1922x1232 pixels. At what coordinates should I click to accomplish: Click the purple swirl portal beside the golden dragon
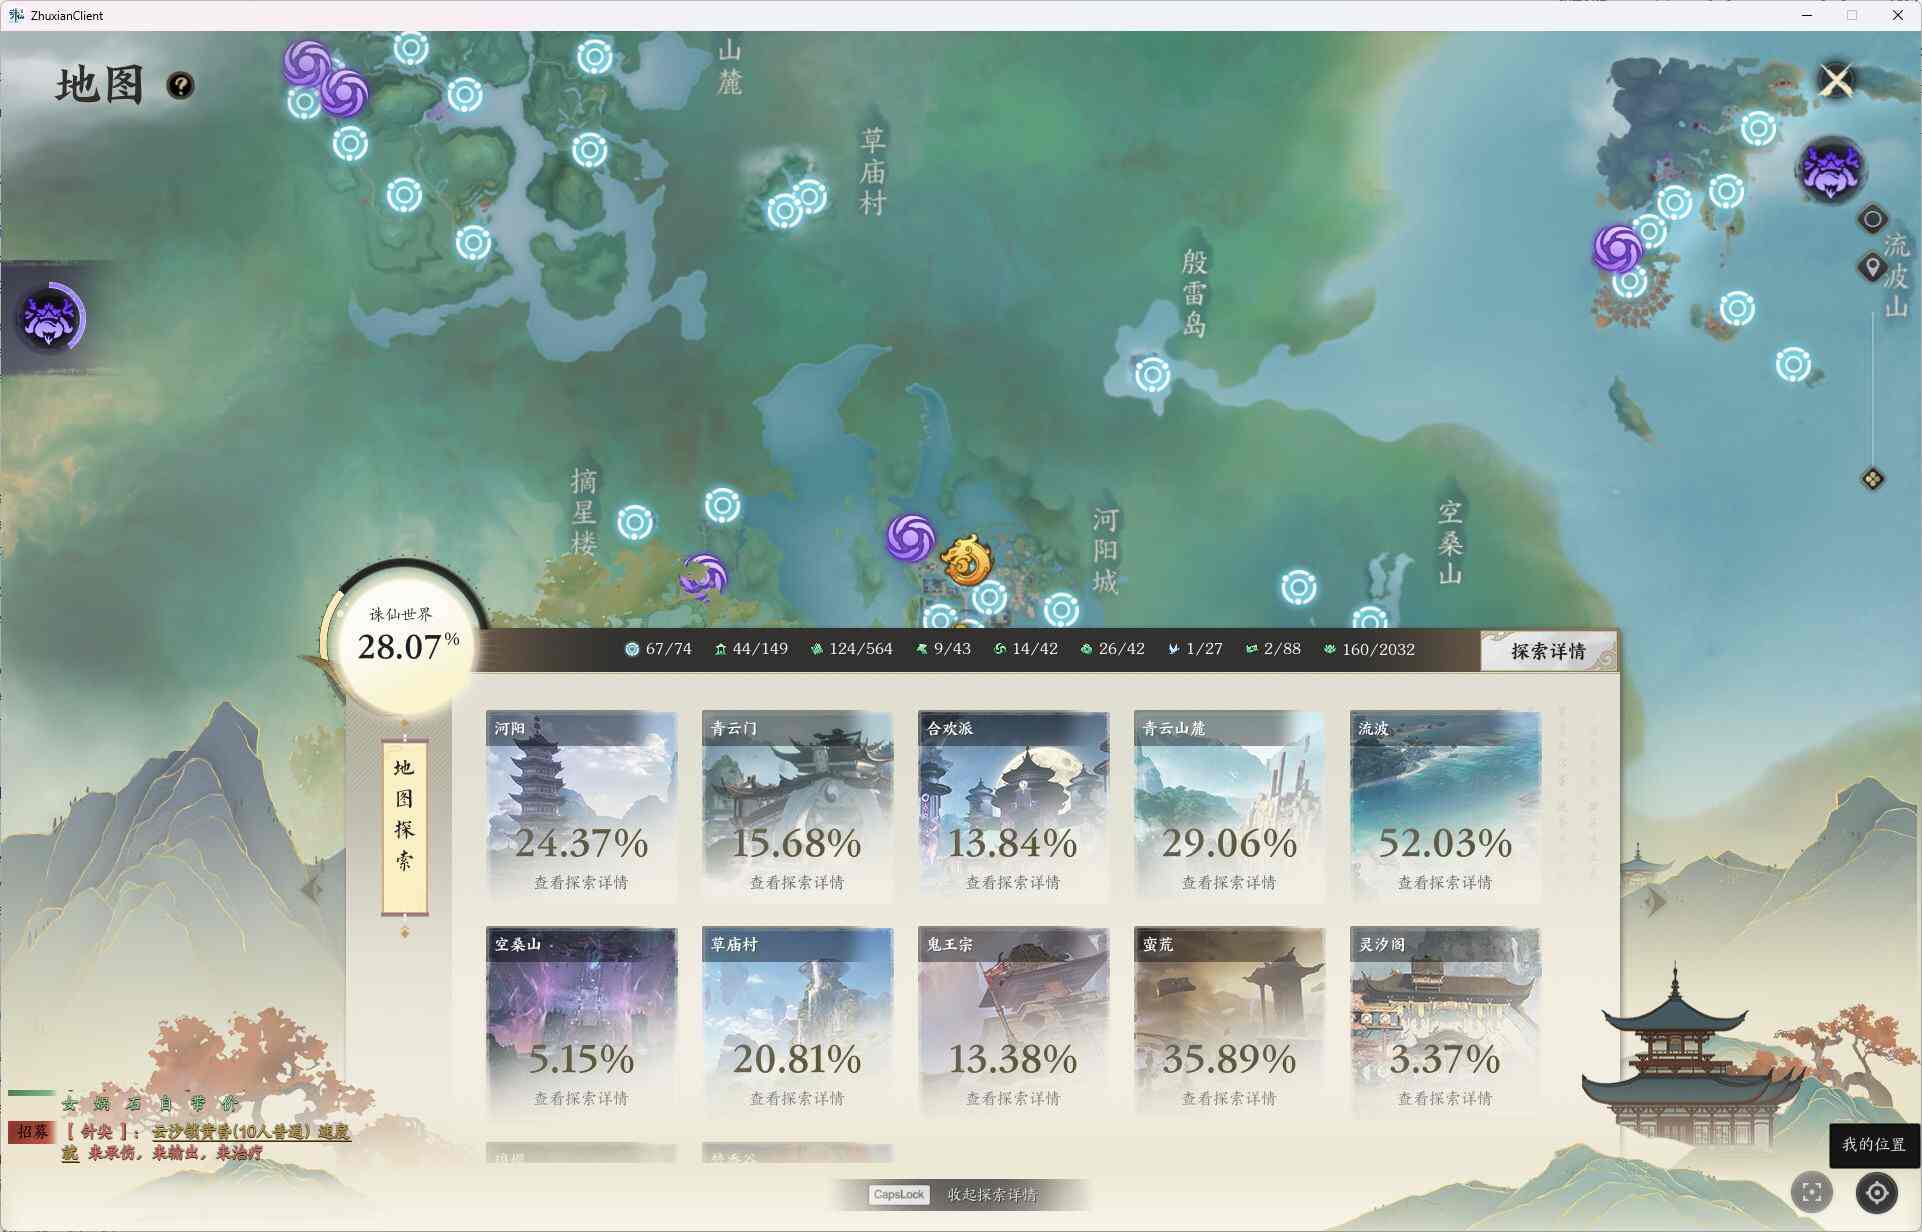click(x=910, y=538)
